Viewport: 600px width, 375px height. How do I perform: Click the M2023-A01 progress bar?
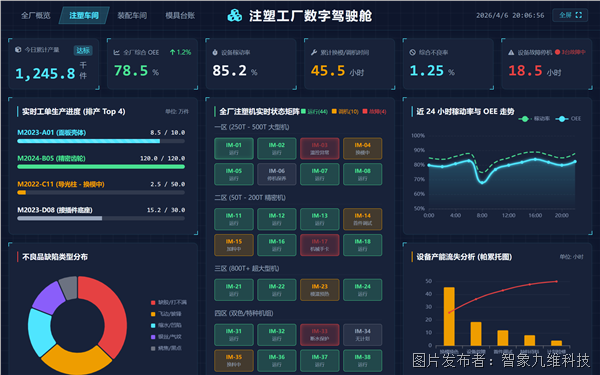tap(101, 141)
